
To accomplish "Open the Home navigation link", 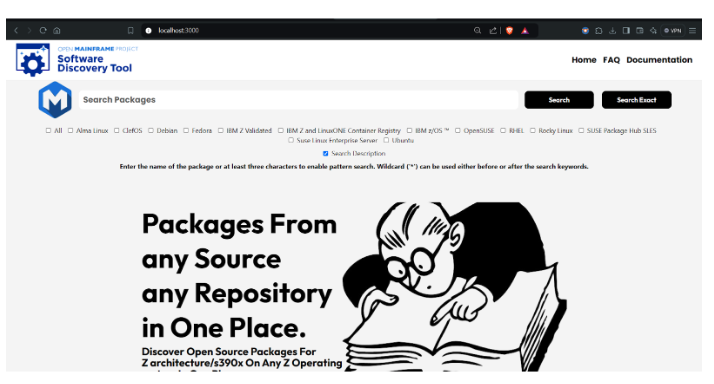I will [x=584, y=60].
